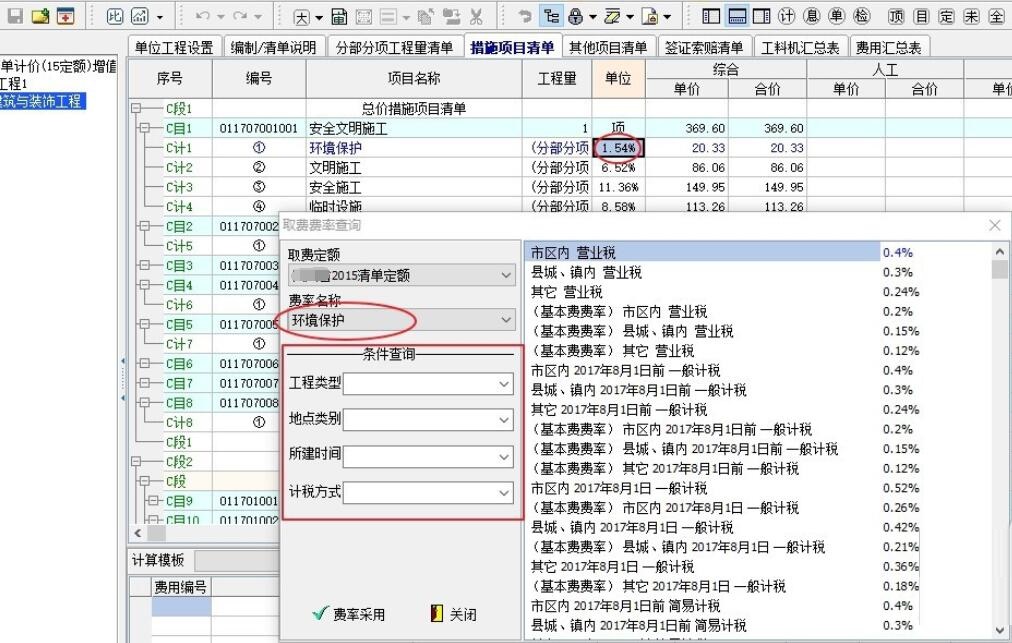Click the round 检 check icon
Viewport: 1012px width, 643px height.
[x=861, y=16]
